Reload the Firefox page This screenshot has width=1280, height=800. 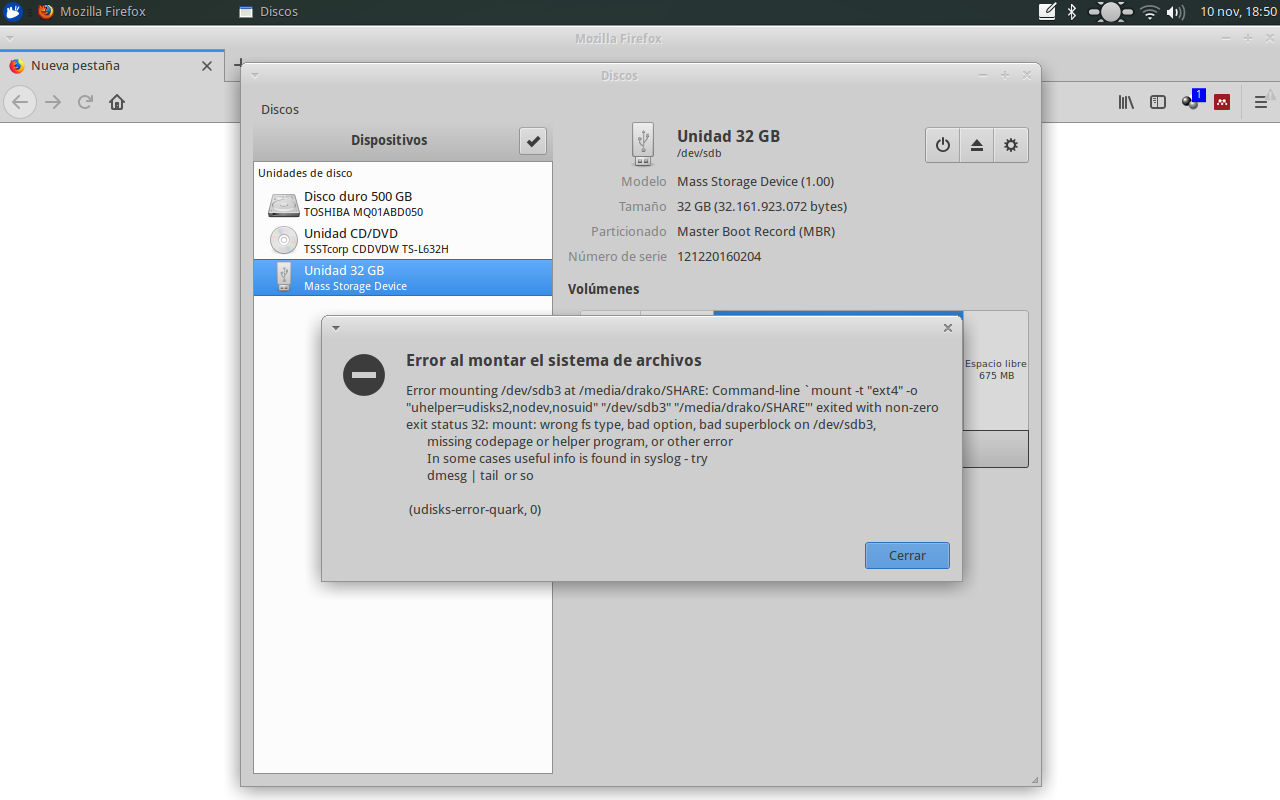[x=86, y=102]
